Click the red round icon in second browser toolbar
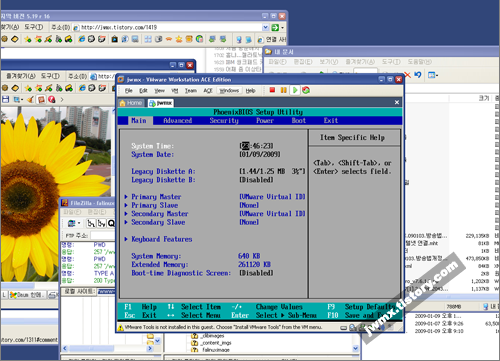This screenshot has width=500, height=361. coord(52,99)
